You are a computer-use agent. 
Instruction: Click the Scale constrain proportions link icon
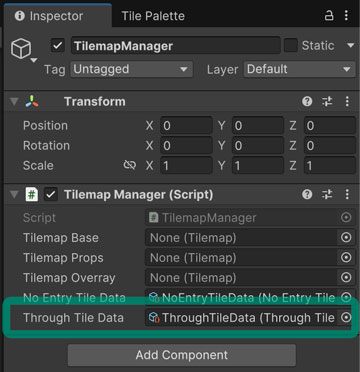click(129, 165)
